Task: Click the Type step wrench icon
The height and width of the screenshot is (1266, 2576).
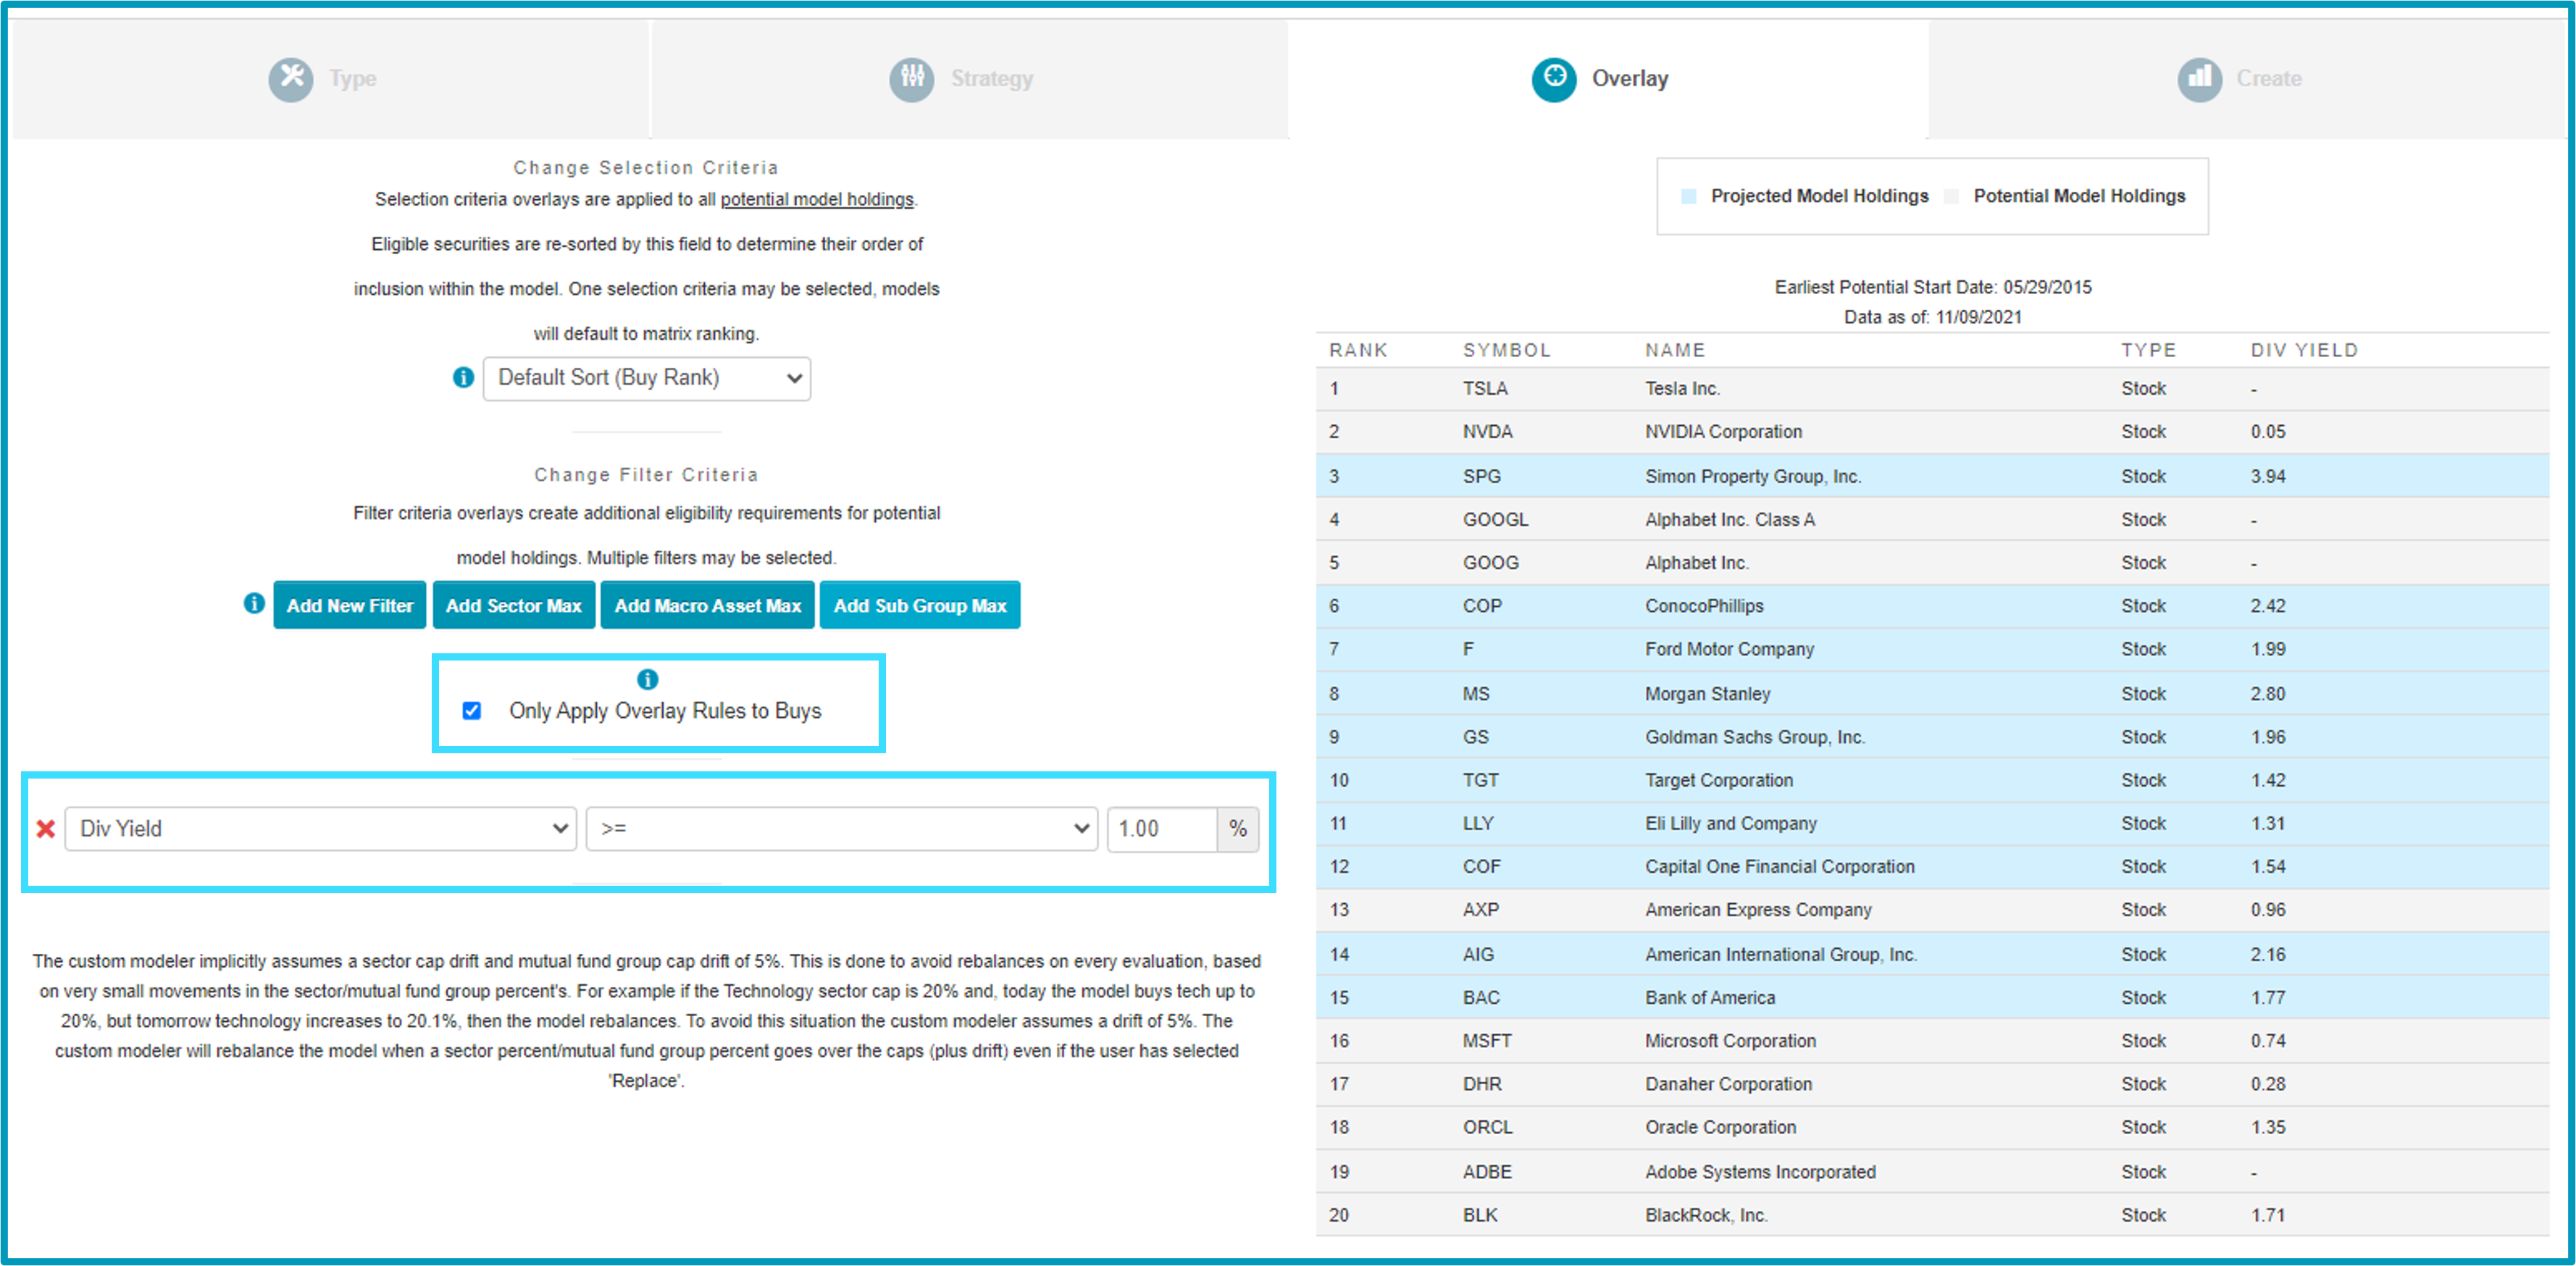Action: click(291, 78)
